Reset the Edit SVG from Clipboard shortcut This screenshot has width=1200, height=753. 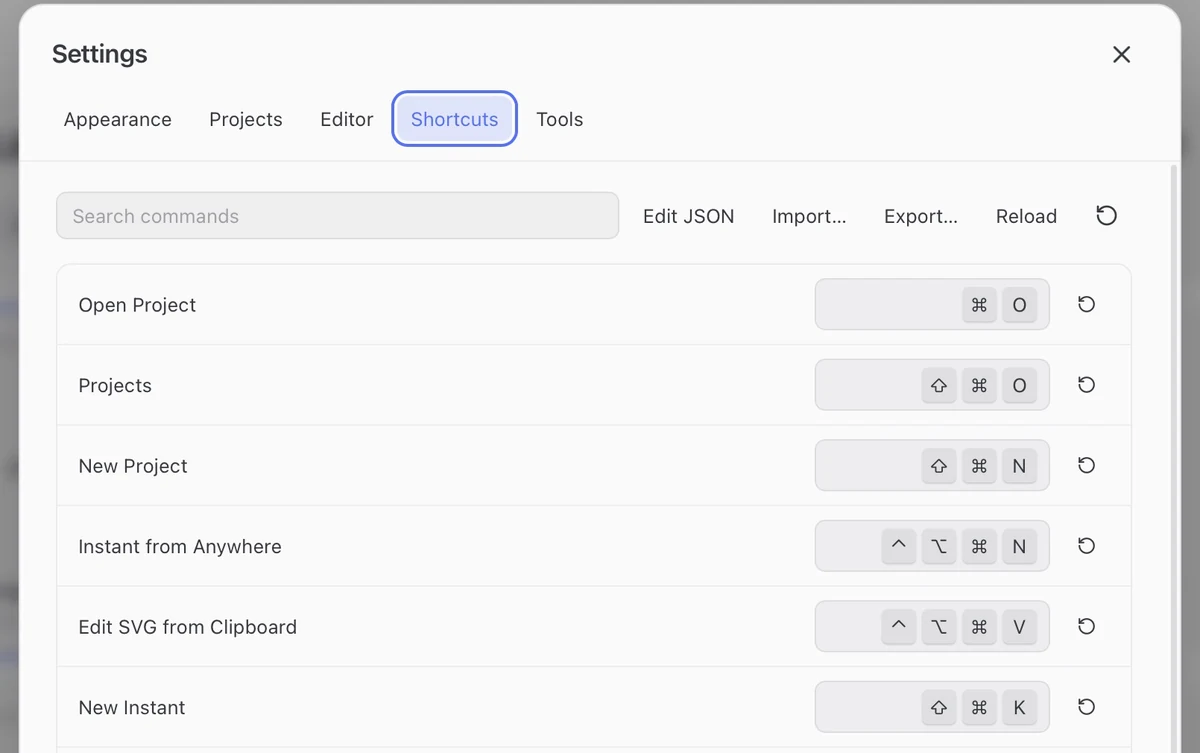point(1087,626)
